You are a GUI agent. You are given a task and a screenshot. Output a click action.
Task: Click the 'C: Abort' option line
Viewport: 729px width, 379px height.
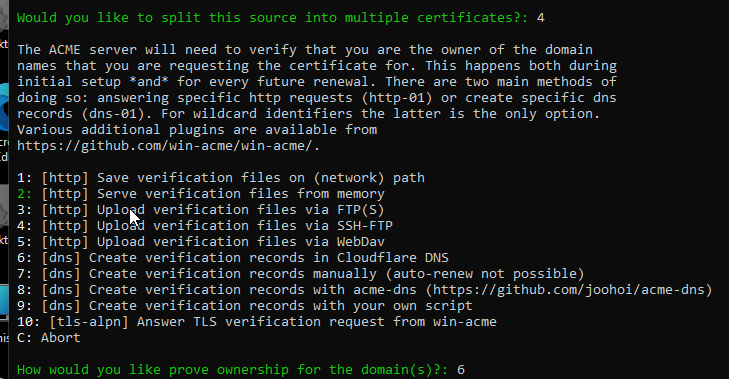(x=49, y=338)
